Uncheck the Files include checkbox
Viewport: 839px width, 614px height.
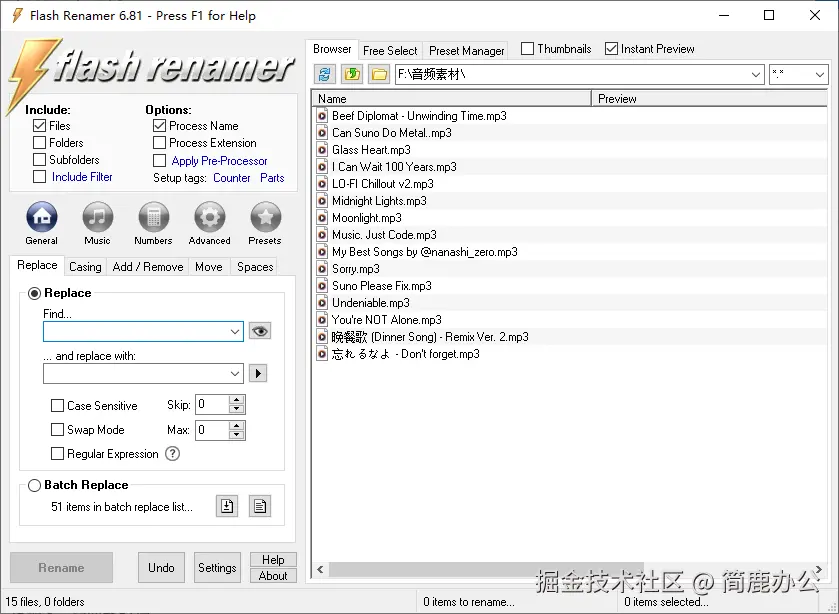pyautogui.click(x=39, y=126)
